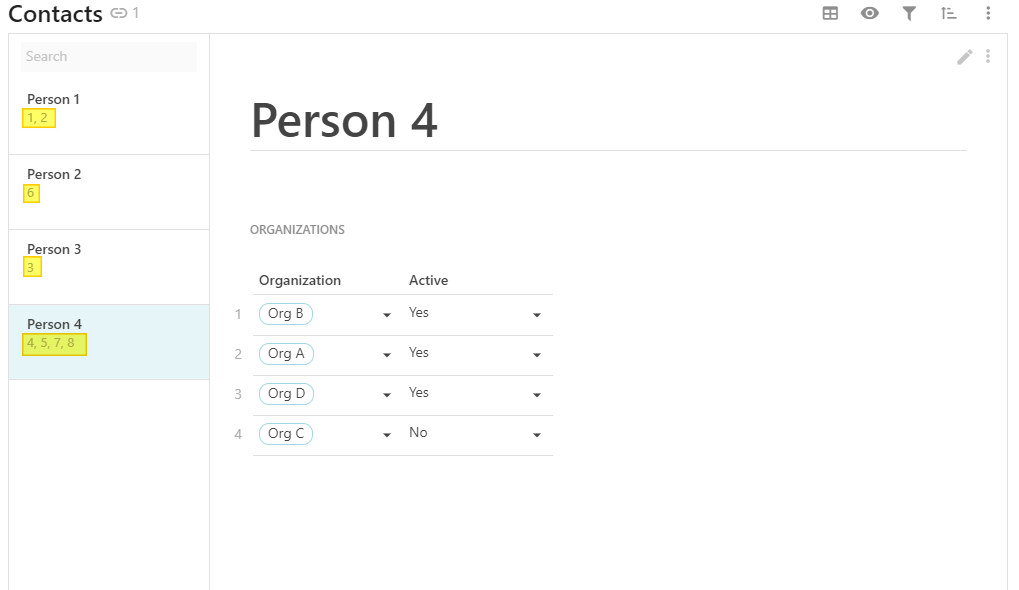This screenshot has width=1019, height=590.
Task: Click the Active column header
Action: [428, 280]
